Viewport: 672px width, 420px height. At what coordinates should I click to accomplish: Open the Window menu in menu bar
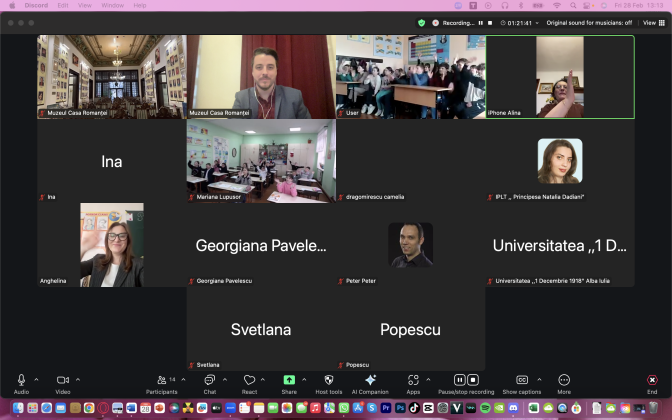pyautogui.click(x=113, y=5)
